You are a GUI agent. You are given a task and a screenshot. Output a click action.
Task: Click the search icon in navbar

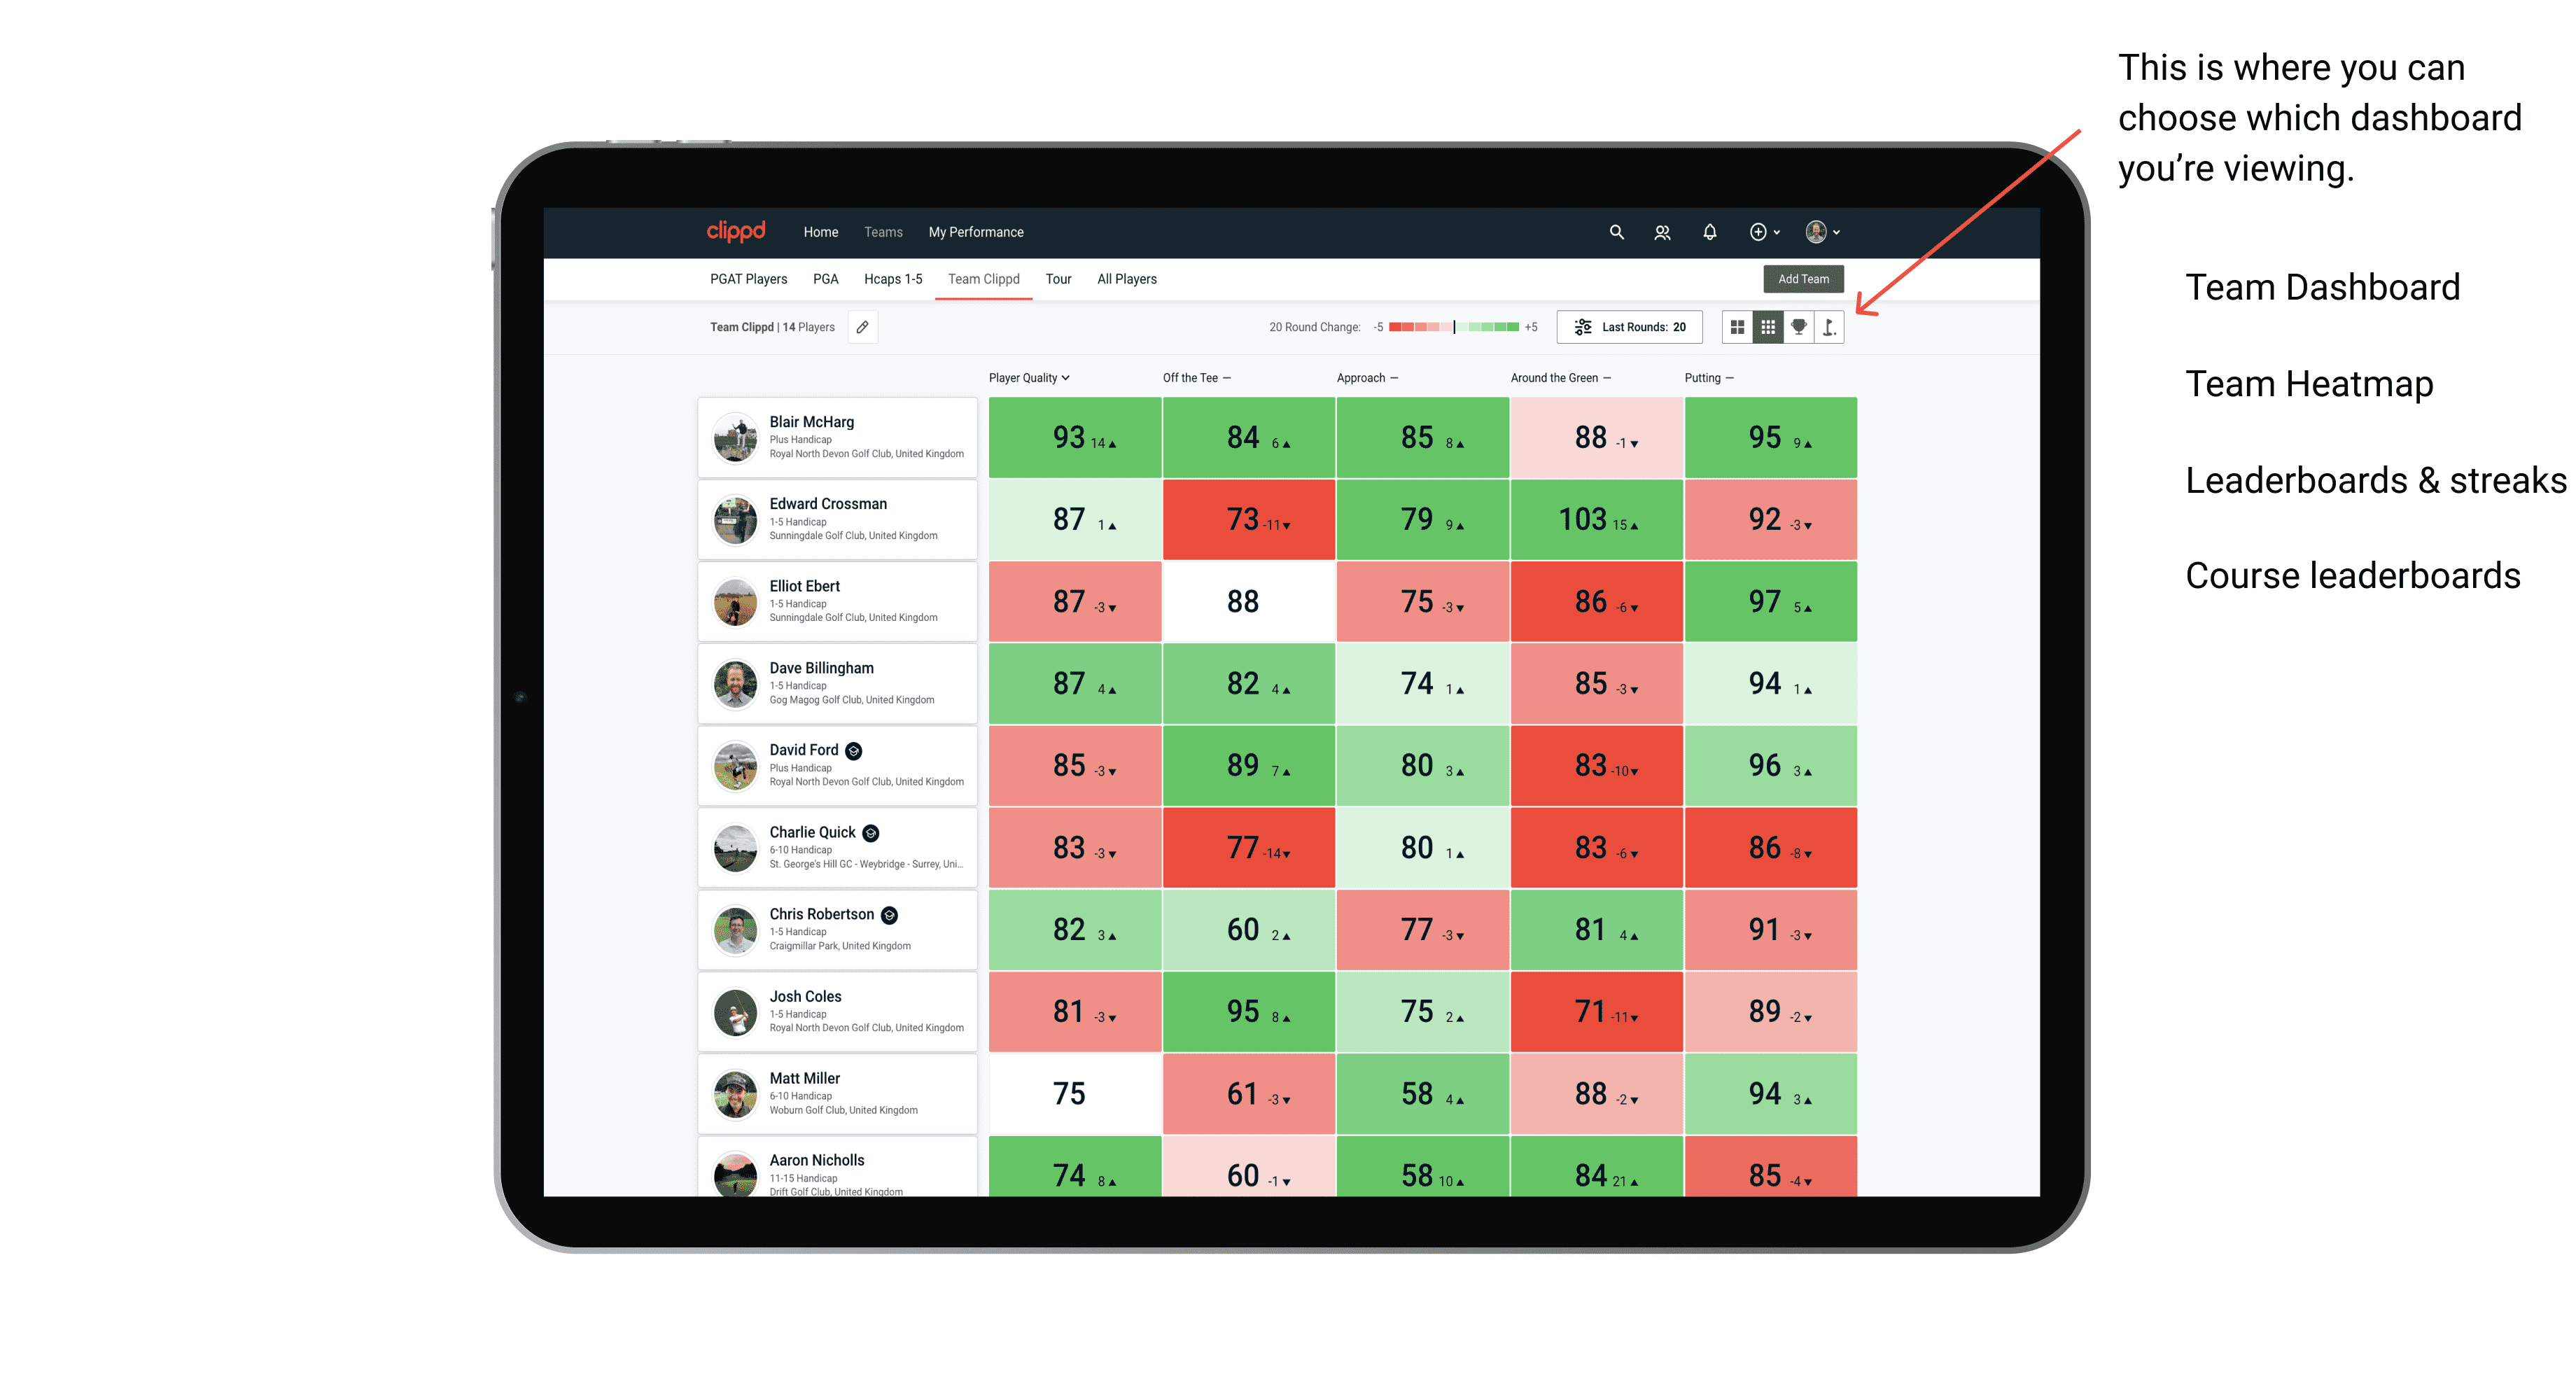pyautogui.click(x=1612, y=232)
